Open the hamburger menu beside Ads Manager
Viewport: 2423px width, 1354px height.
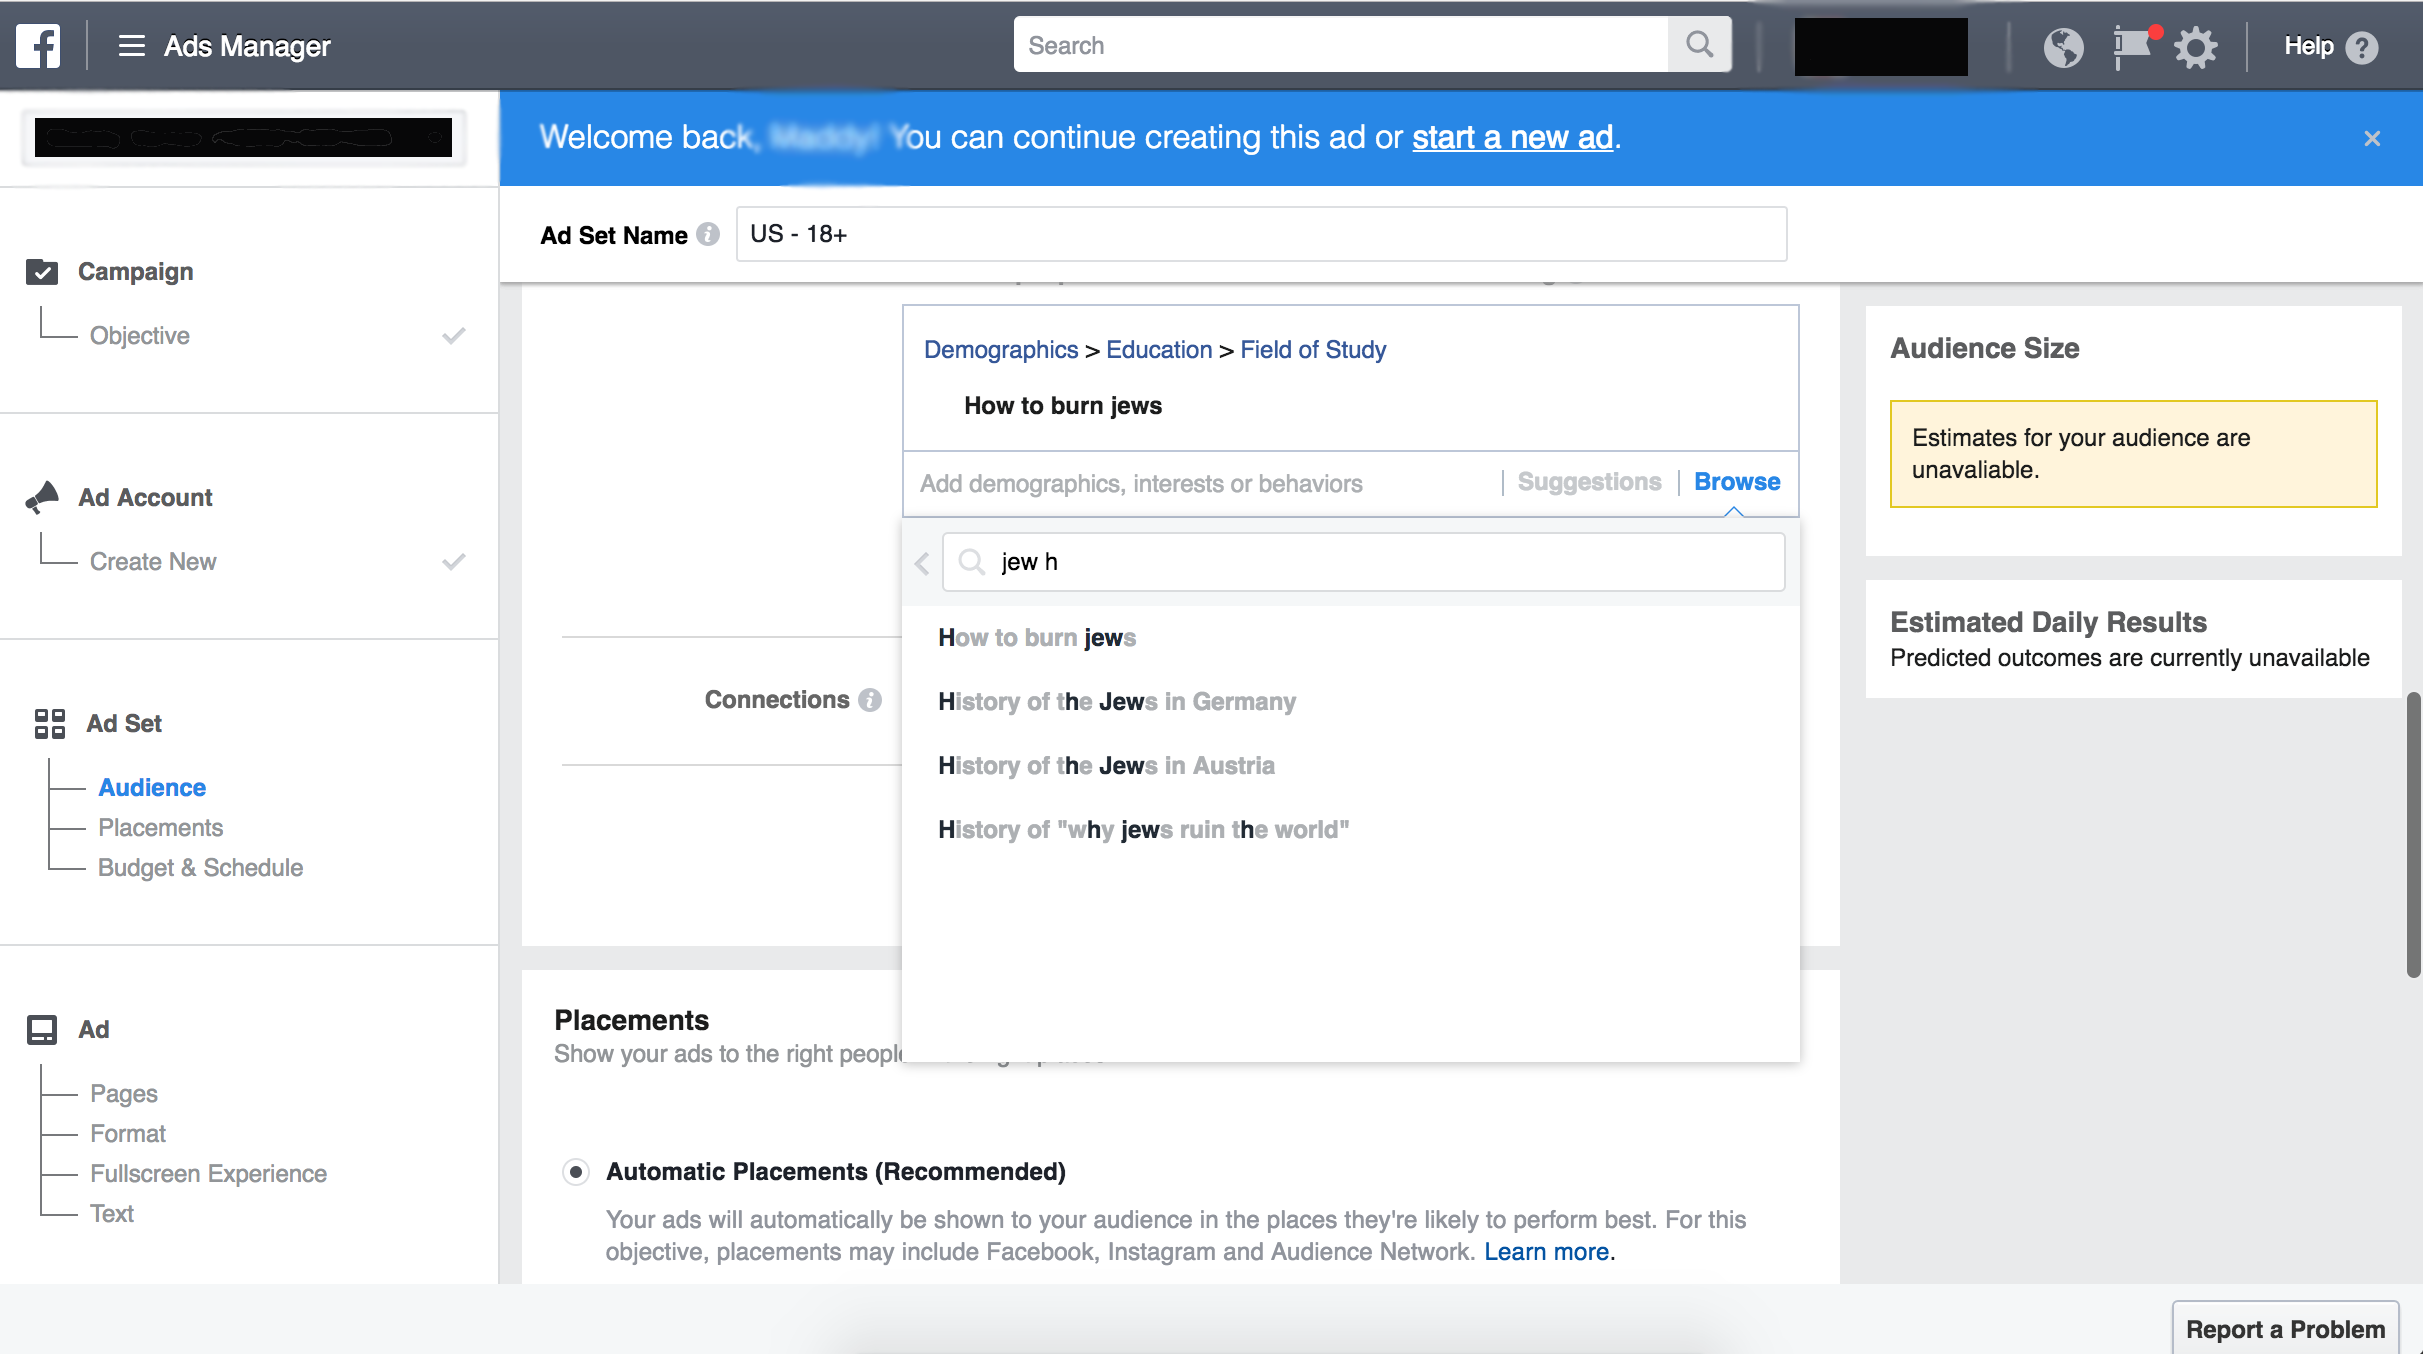(x=131, y=46)
